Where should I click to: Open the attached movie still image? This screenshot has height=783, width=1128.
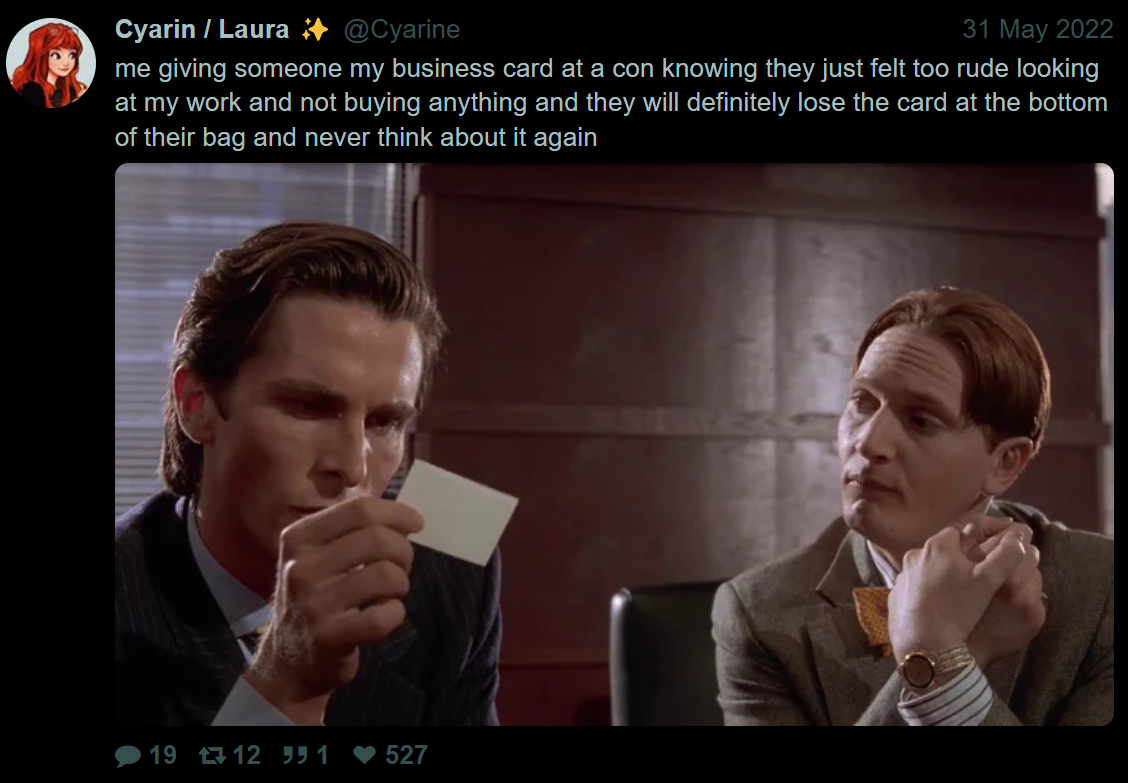(x=614, y=444)
